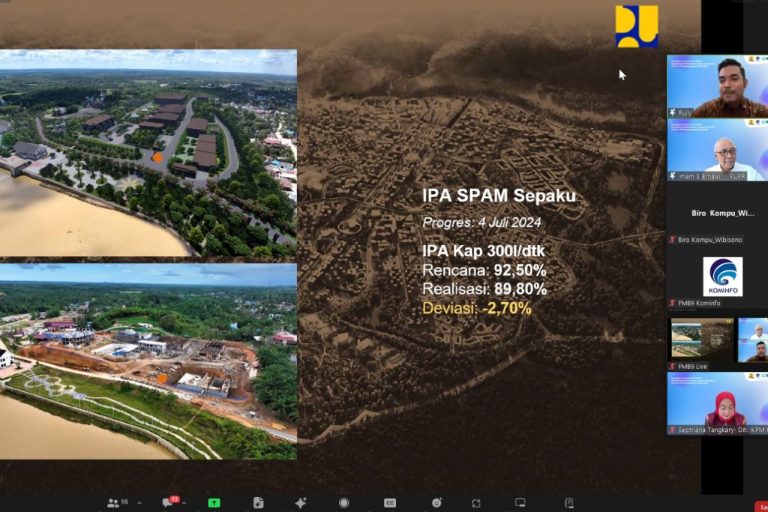768x512 pixels.
Task: Toggle meeting recording with the Record button
Action: 344,502
